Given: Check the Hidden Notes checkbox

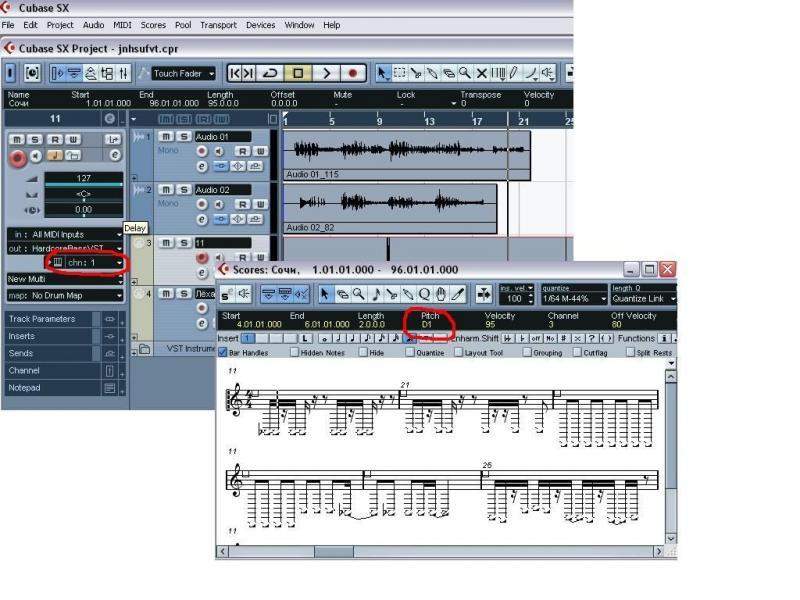Looking at the screenshot, I should [294, 353].
